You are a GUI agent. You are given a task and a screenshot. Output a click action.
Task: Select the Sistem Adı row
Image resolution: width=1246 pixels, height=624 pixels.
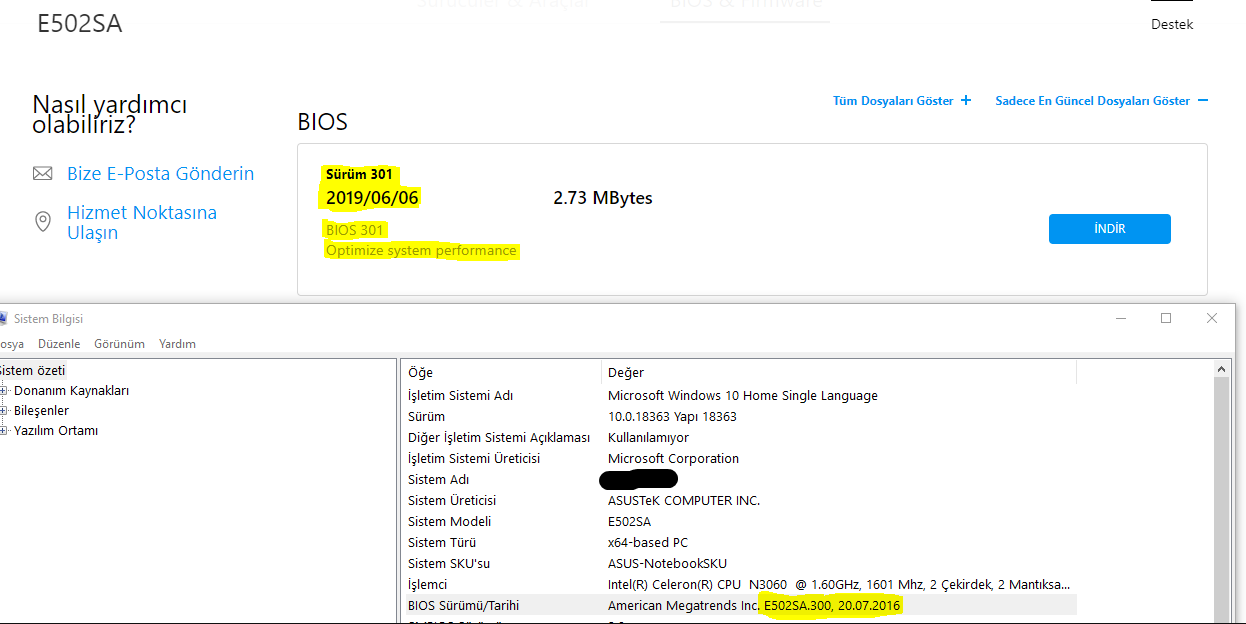point(739,480)
